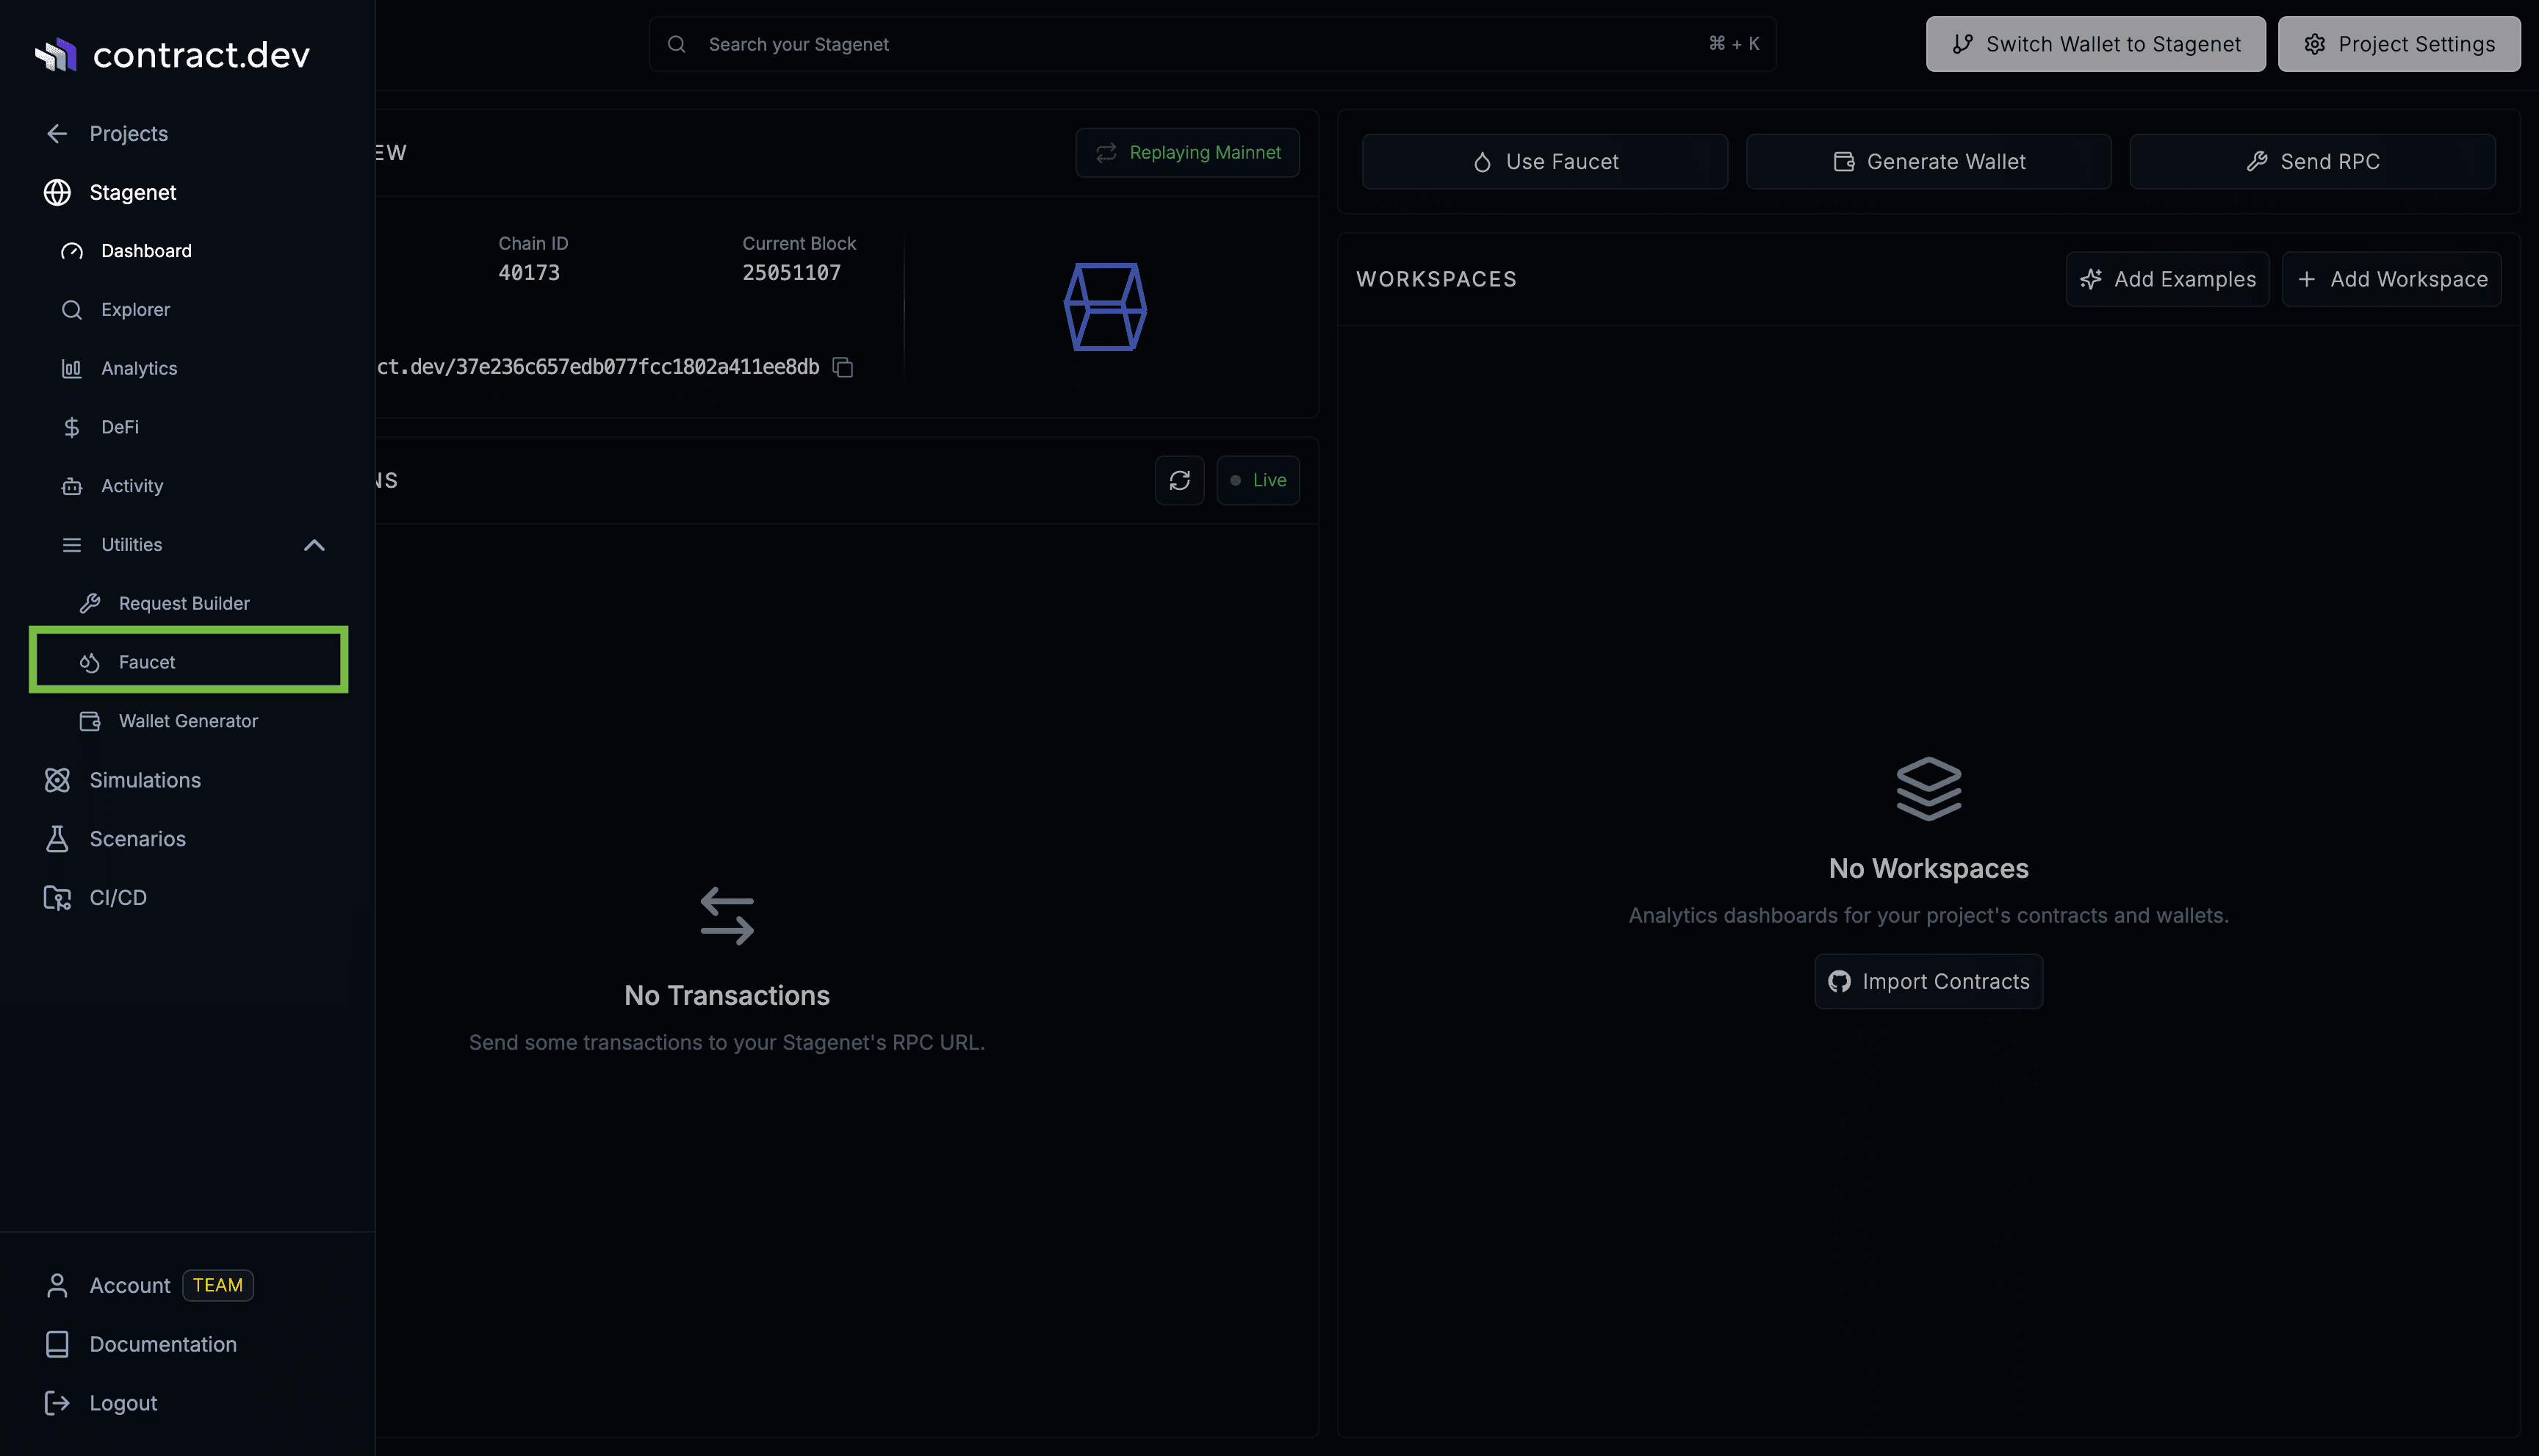
Task: Refresh the transactions list
Action: pos(1179,480)
